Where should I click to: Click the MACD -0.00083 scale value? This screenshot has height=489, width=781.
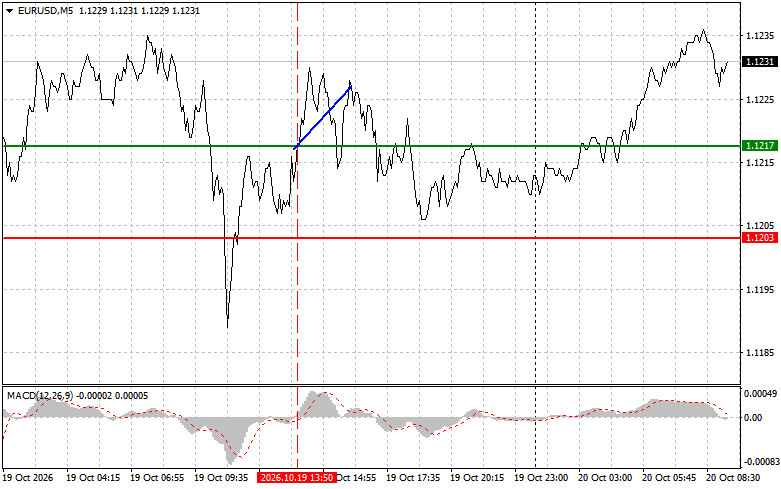click(x=759, y=462)
